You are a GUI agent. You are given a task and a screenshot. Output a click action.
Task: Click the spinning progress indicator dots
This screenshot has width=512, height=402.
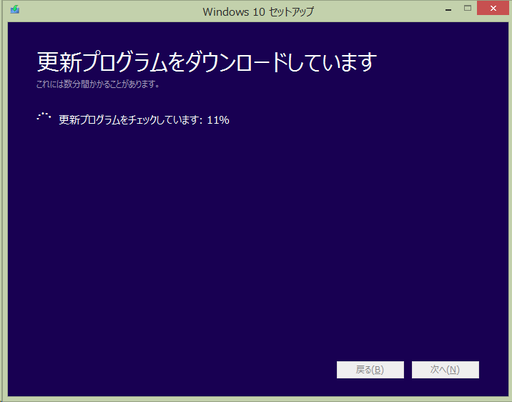[44, 117]
